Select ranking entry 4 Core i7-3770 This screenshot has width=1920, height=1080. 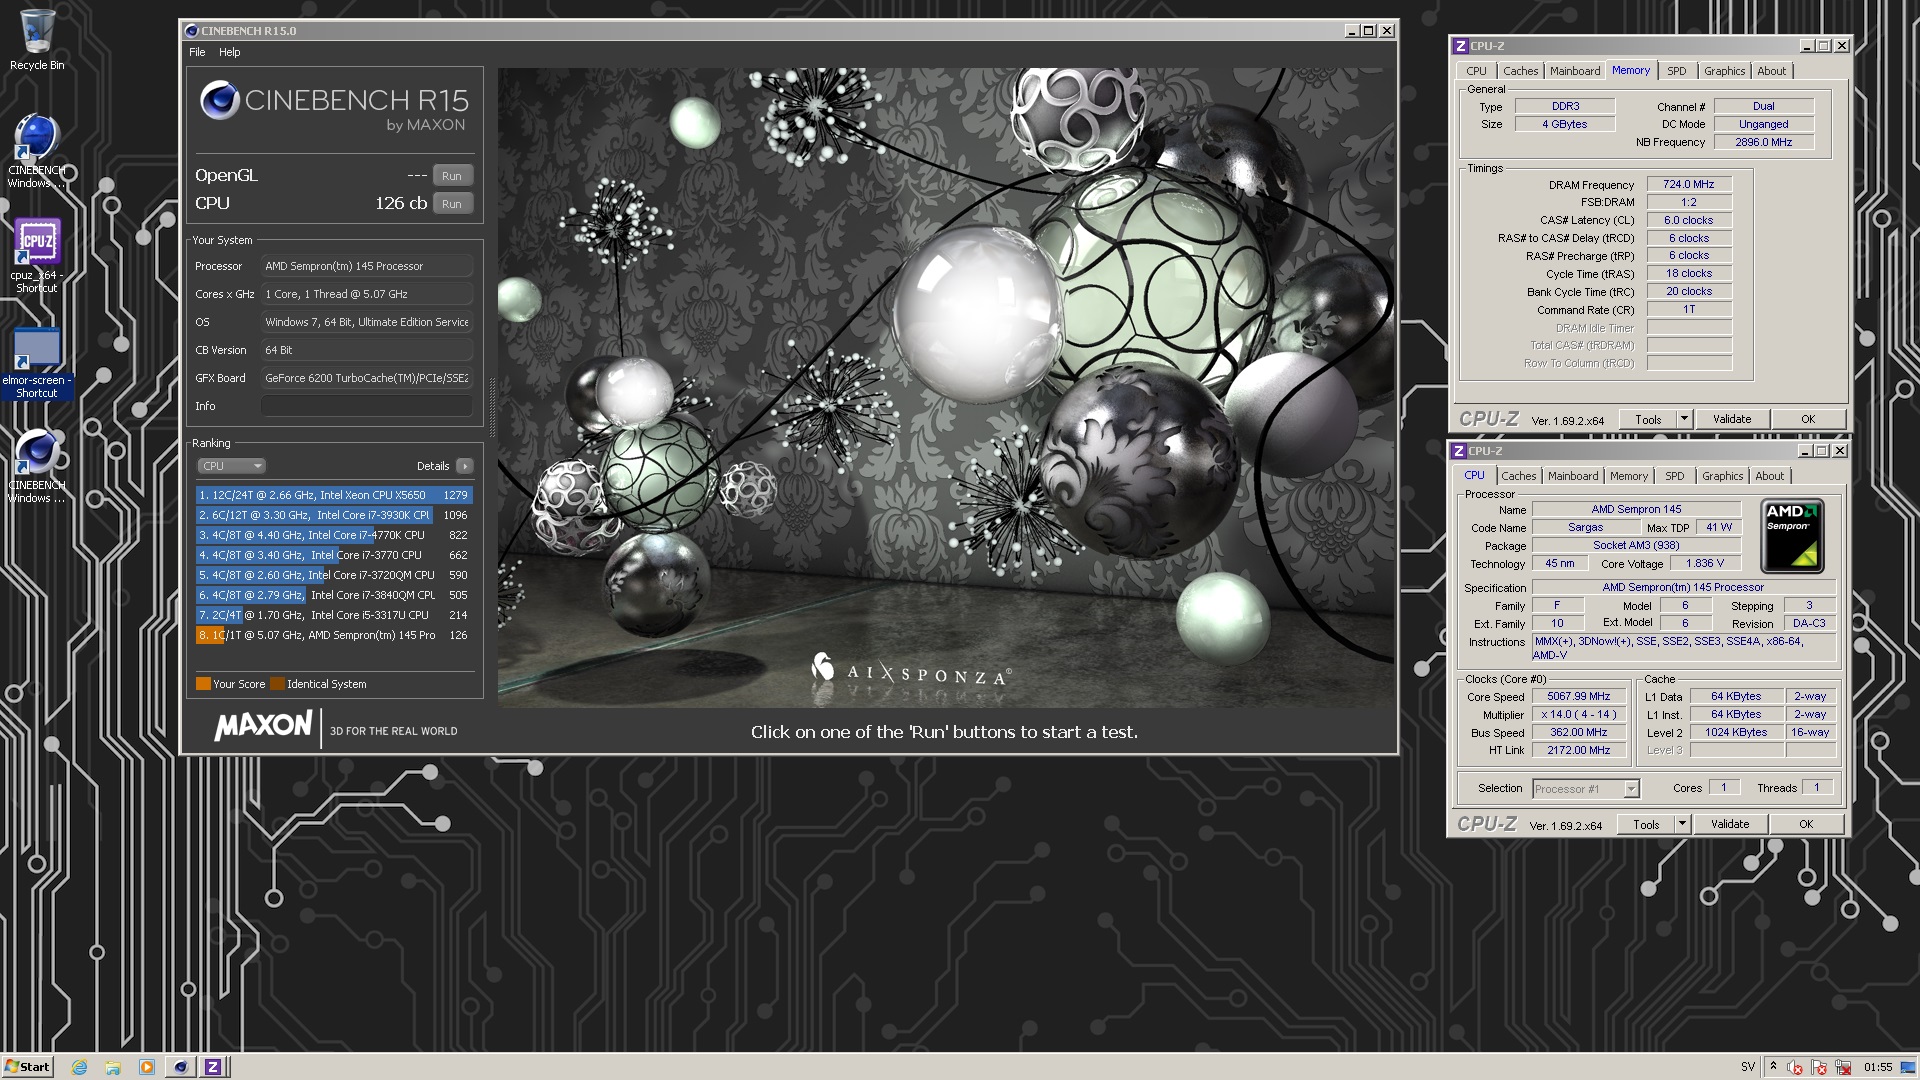click(x=334, y=555)
